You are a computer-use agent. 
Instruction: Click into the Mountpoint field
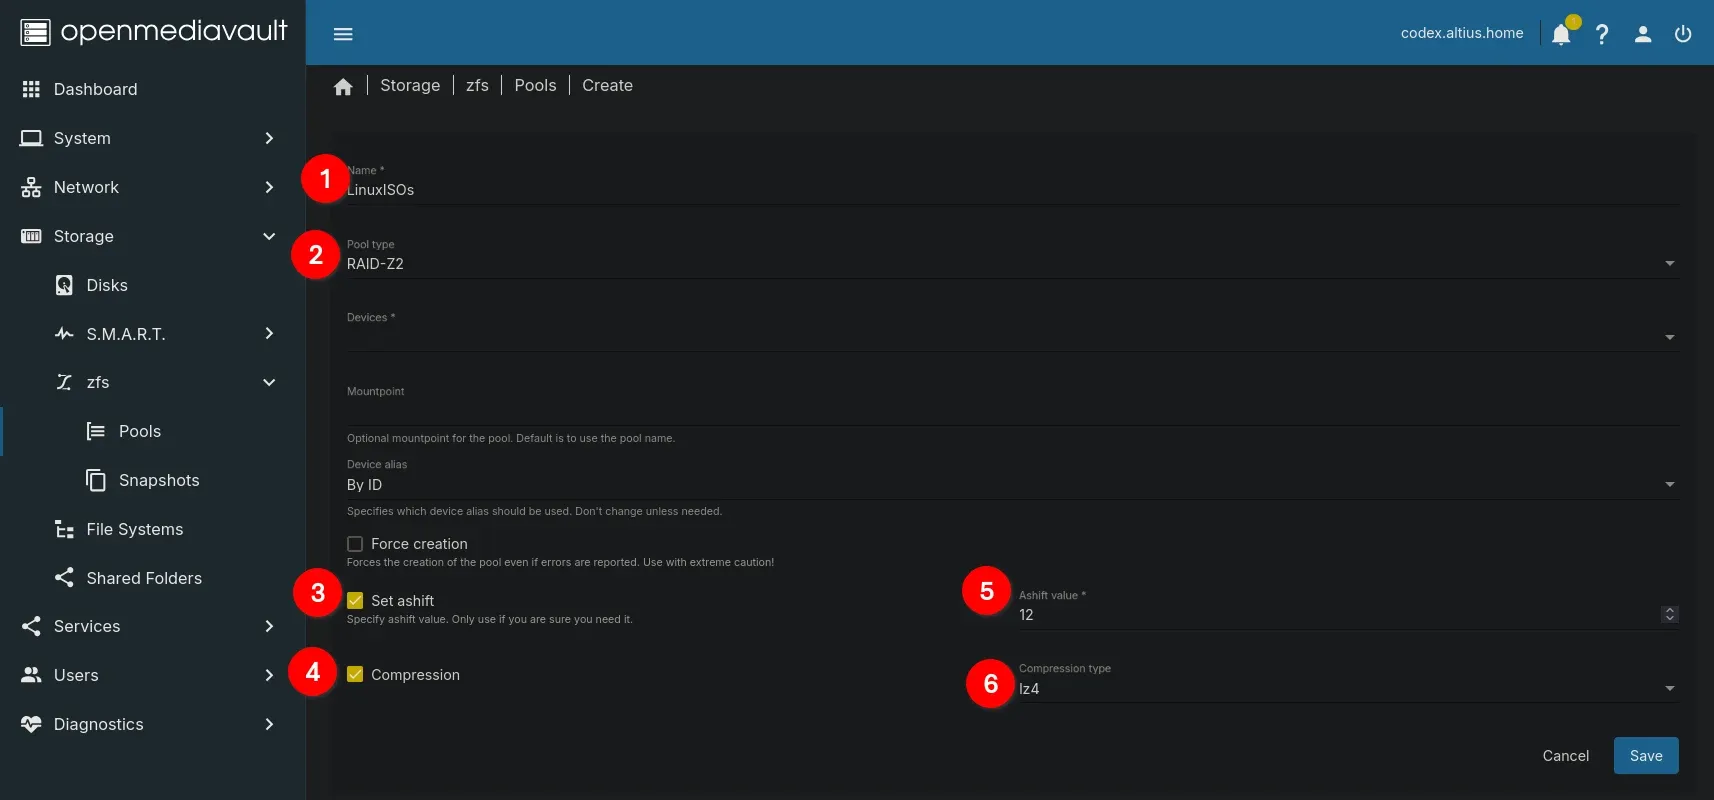coord(1012,411)
